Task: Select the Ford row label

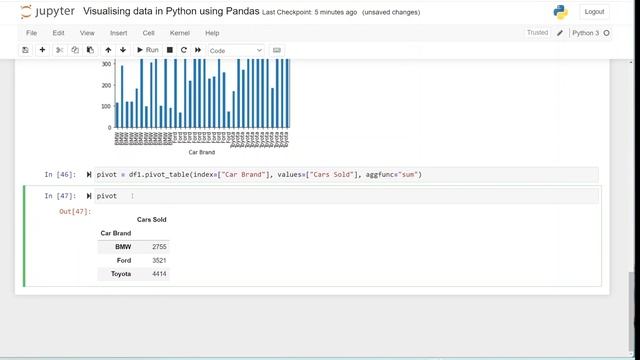Action: tap(124, 260)
